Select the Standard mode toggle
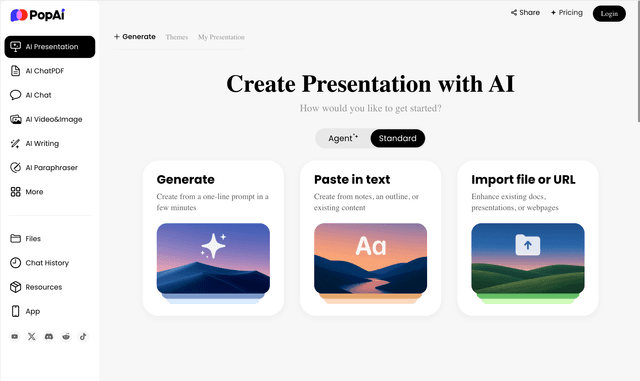The height and width of the screenshot is (381, 640). point(398,138)
